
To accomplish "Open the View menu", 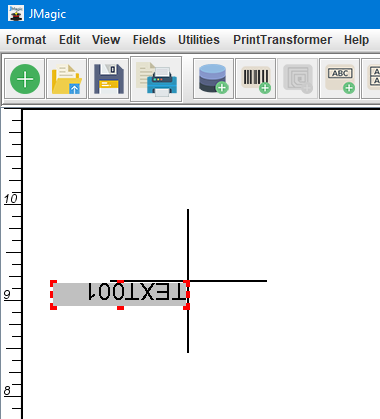I will (106, 40).
